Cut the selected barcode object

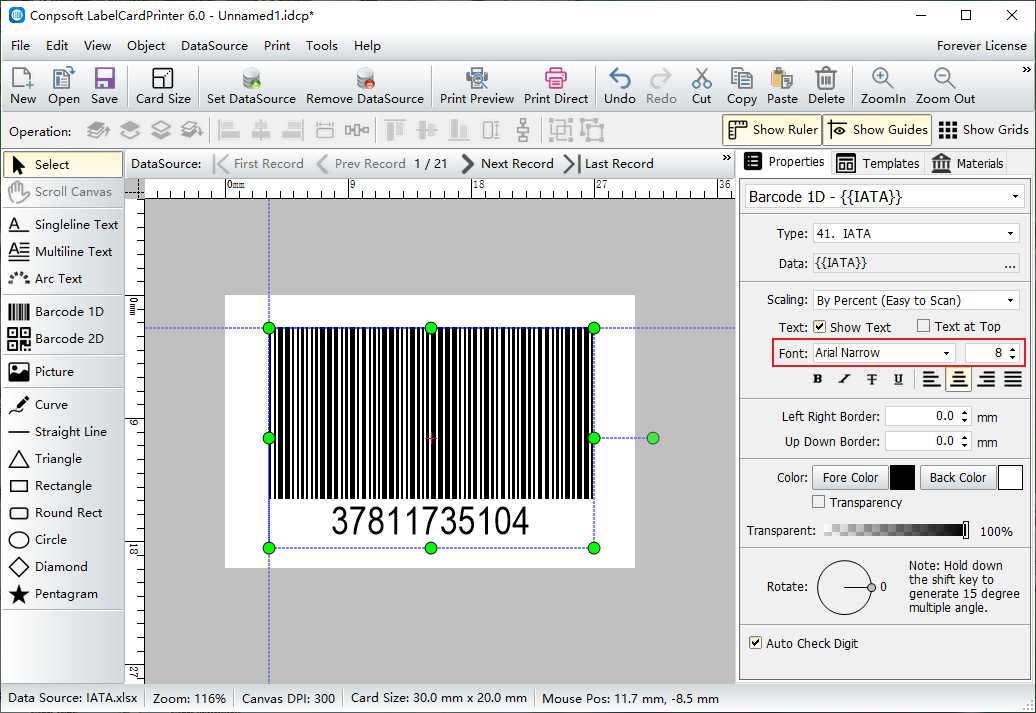(x=702, y=86)
